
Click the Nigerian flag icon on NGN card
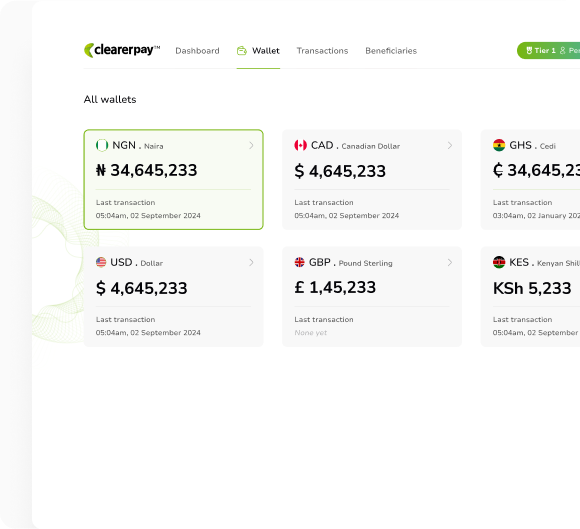pos(102,145)
